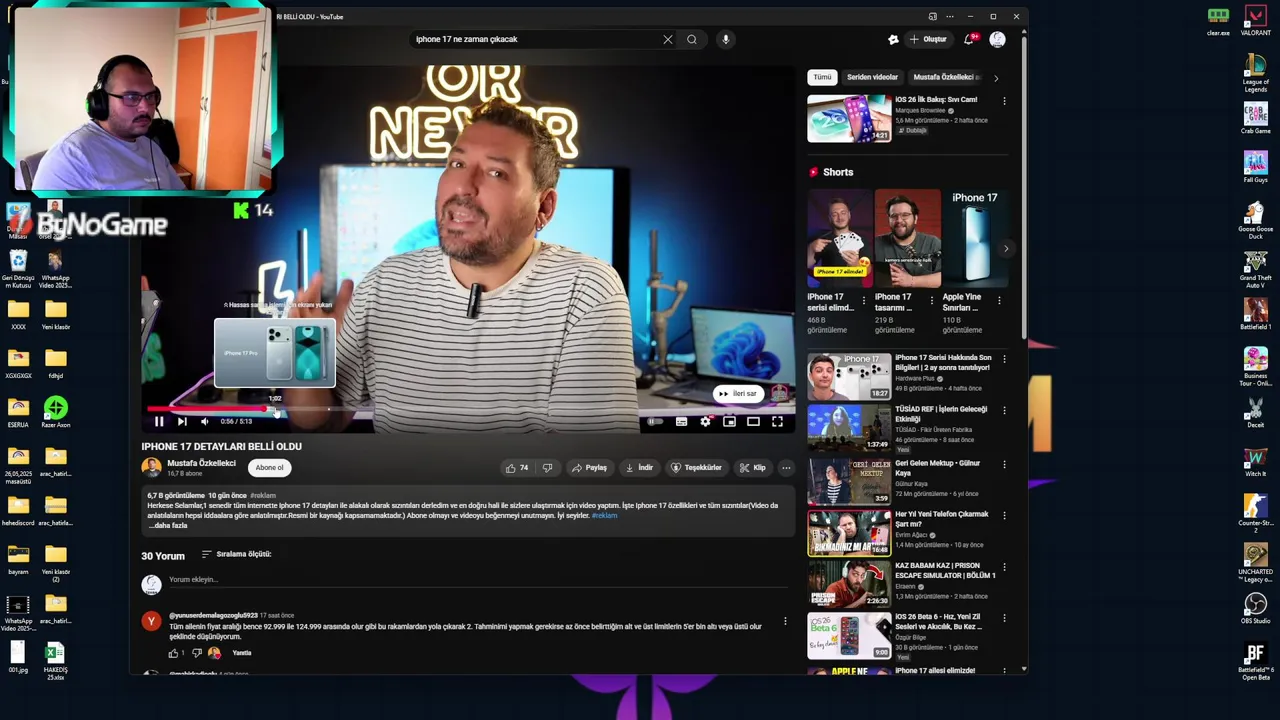Open the Oluştur create button
1280x720 pixels.
[929, 39]
